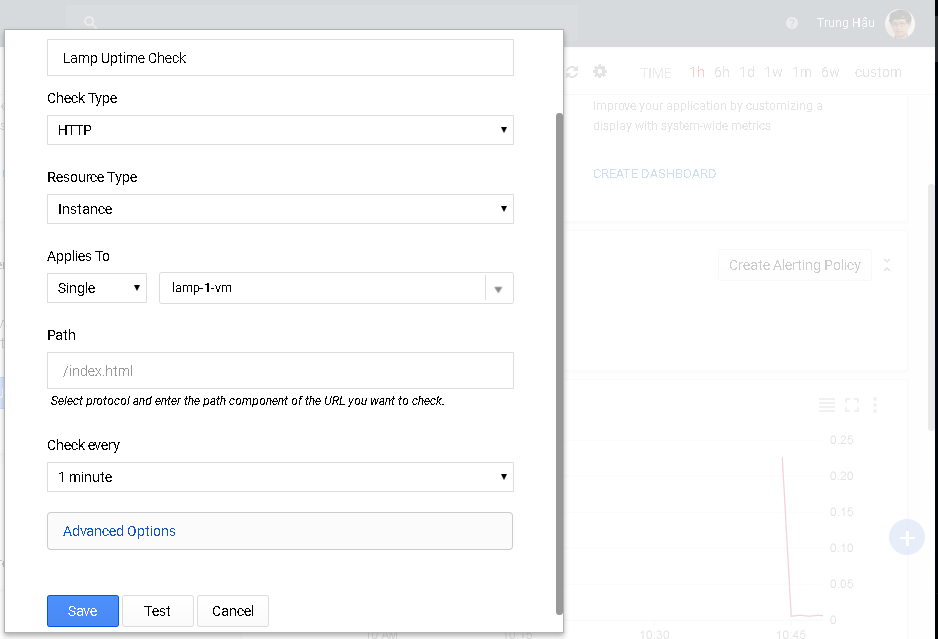
Task: Click the Path input field
Action: [x=280, y=370]
